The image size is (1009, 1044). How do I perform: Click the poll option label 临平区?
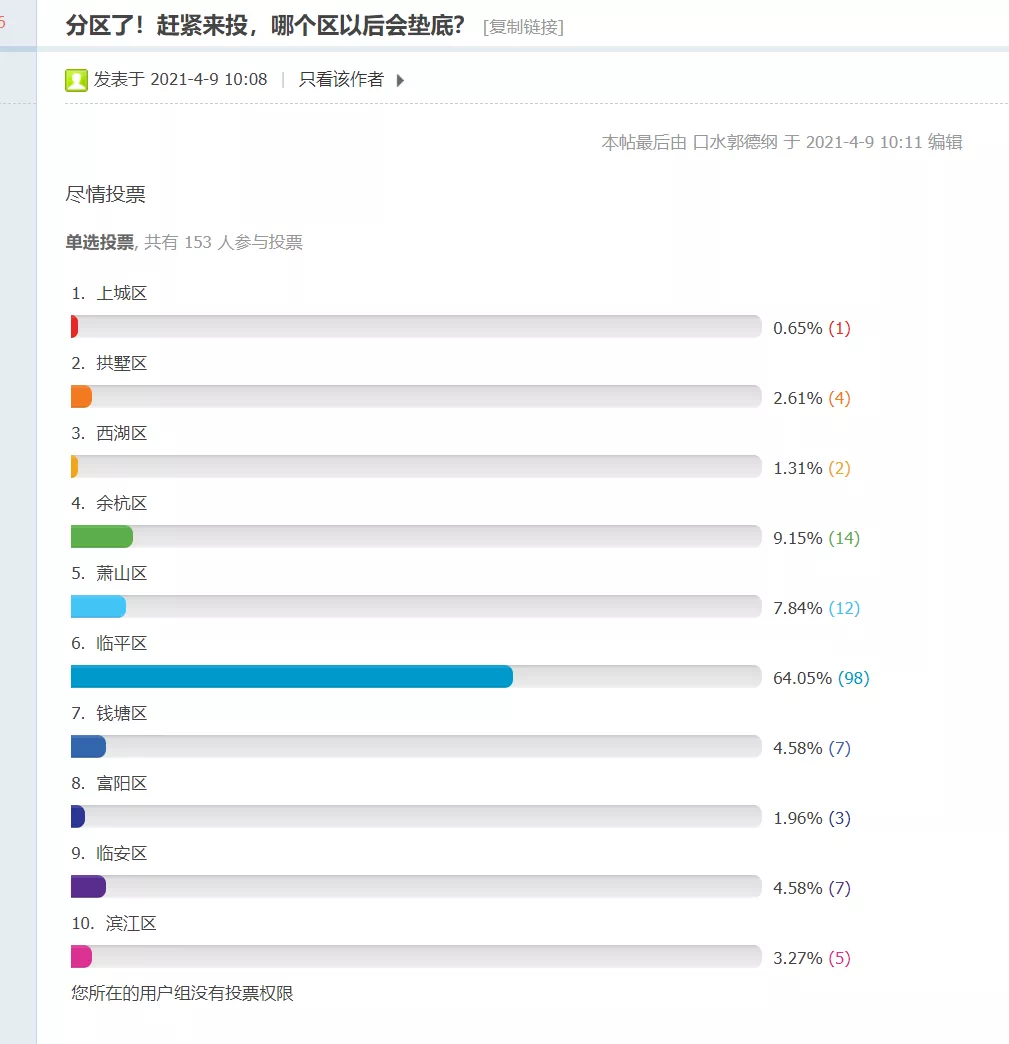pos(121,643)
